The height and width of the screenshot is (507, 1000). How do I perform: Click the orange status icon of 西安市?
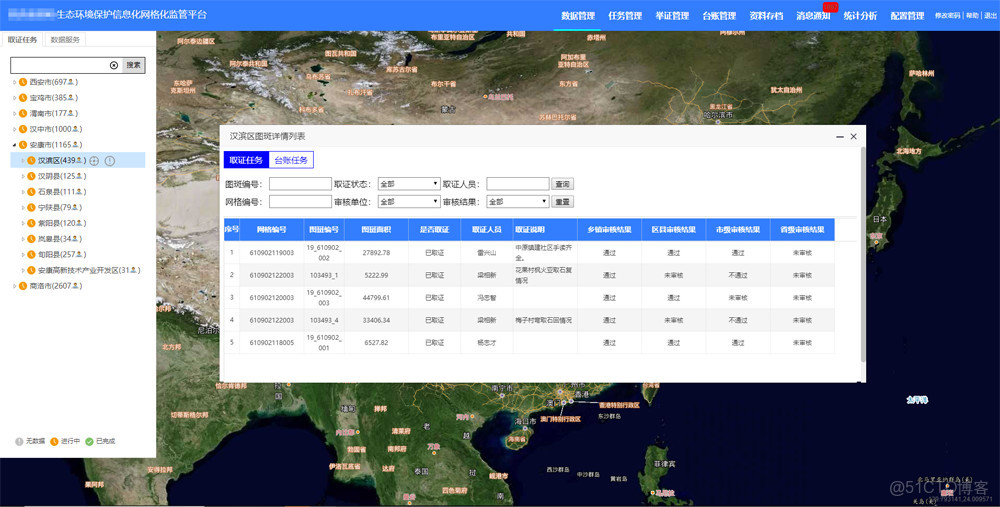click(x=23, y=82)
